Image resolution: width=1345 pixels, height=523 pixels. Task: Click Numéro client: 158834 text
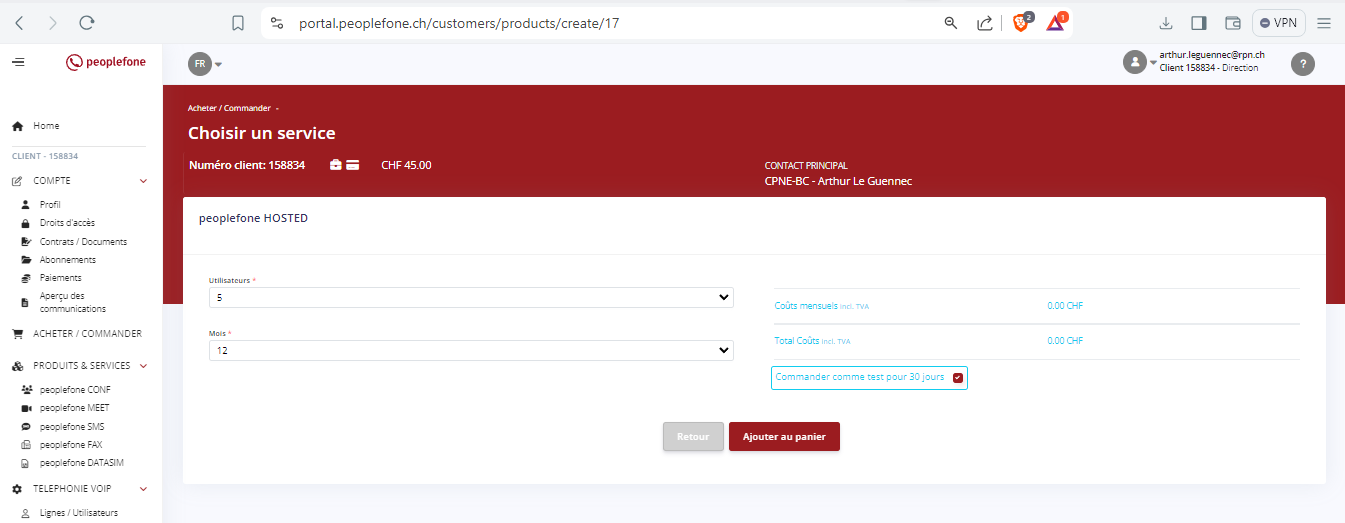[246, 165]
